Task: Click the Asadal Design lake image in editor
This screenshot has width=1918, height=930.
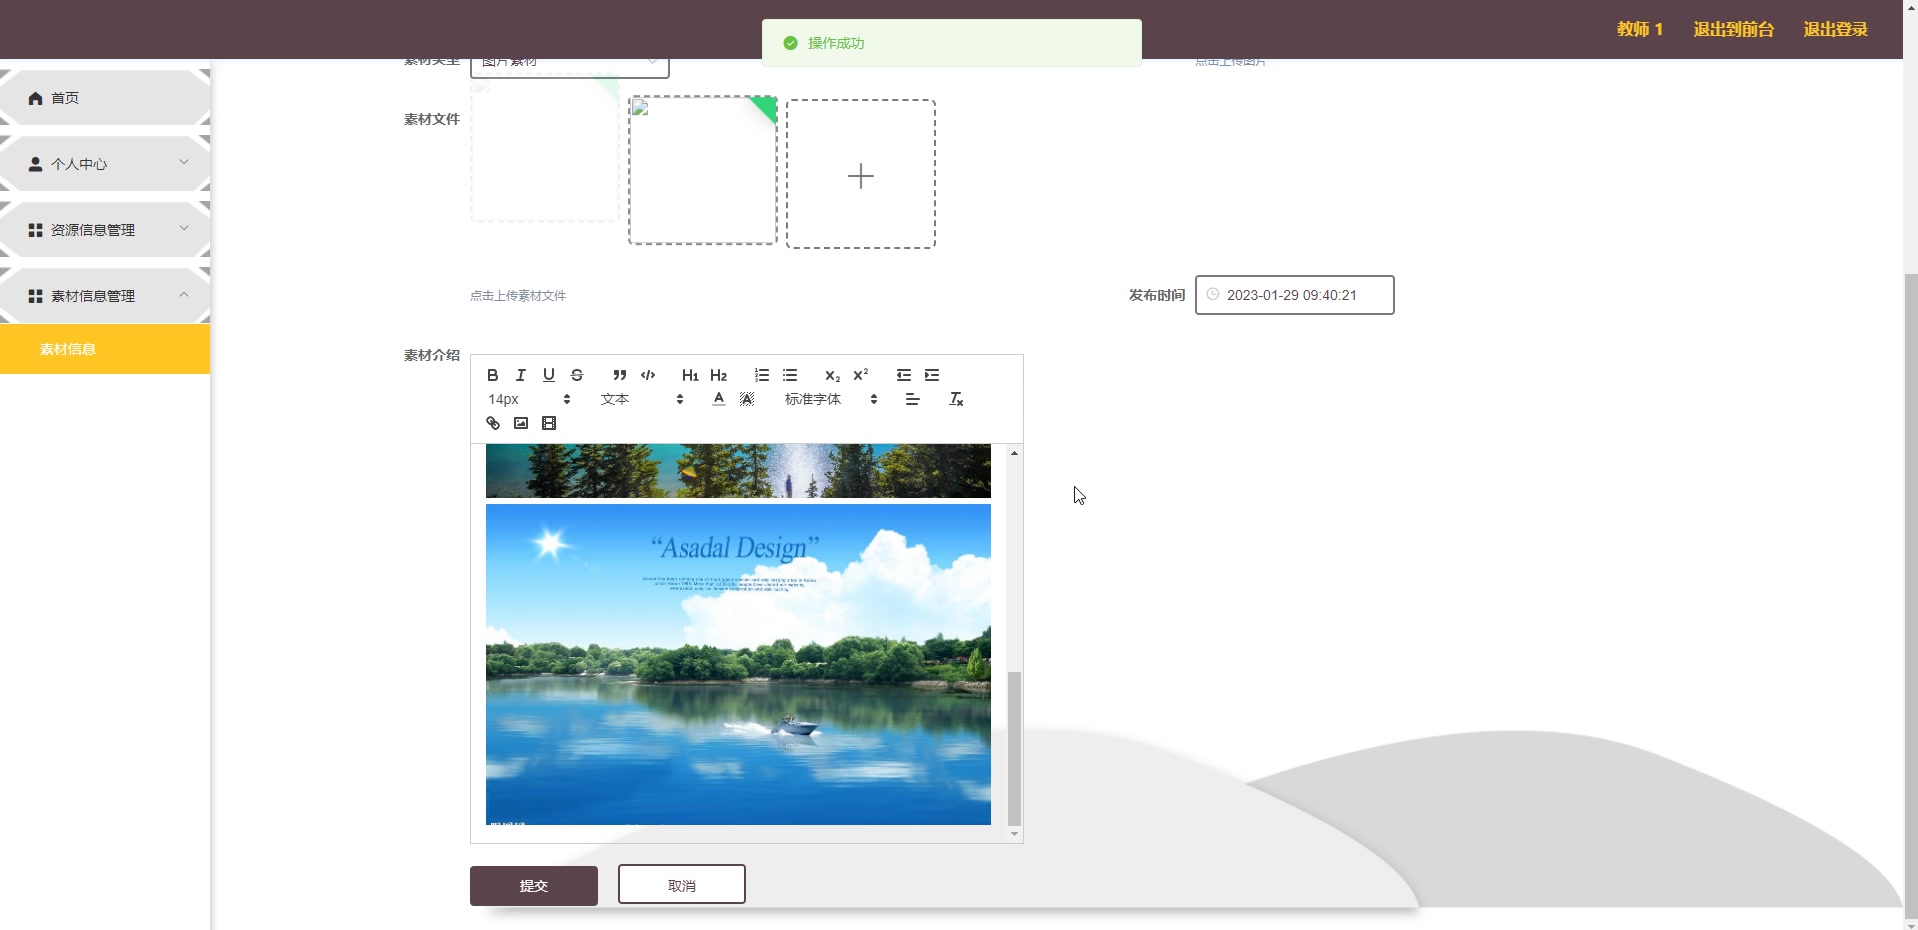Action: pyautogui.click(x=738, y=664)
